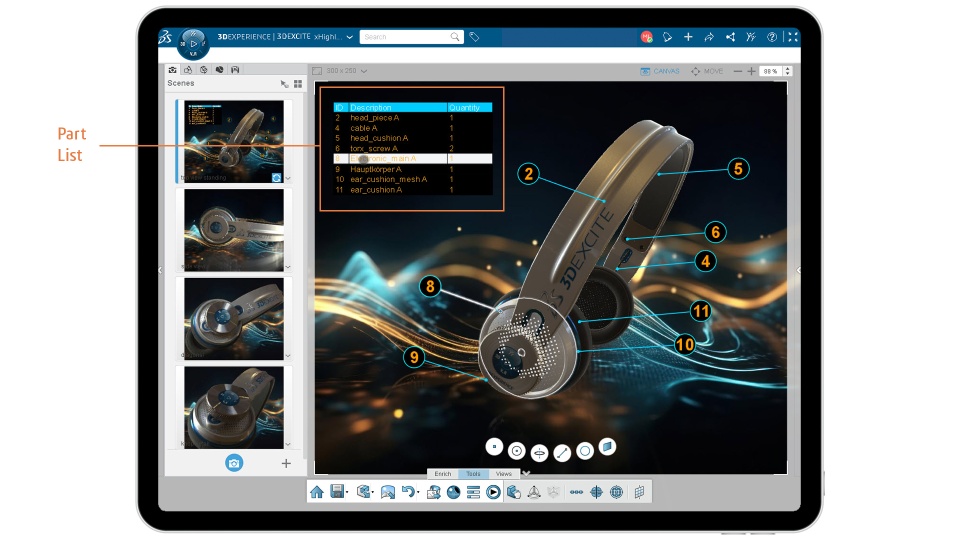Screen dimensions: 960x540
Task: Add a new scene with plus button
Action: (x=286, y=463)
